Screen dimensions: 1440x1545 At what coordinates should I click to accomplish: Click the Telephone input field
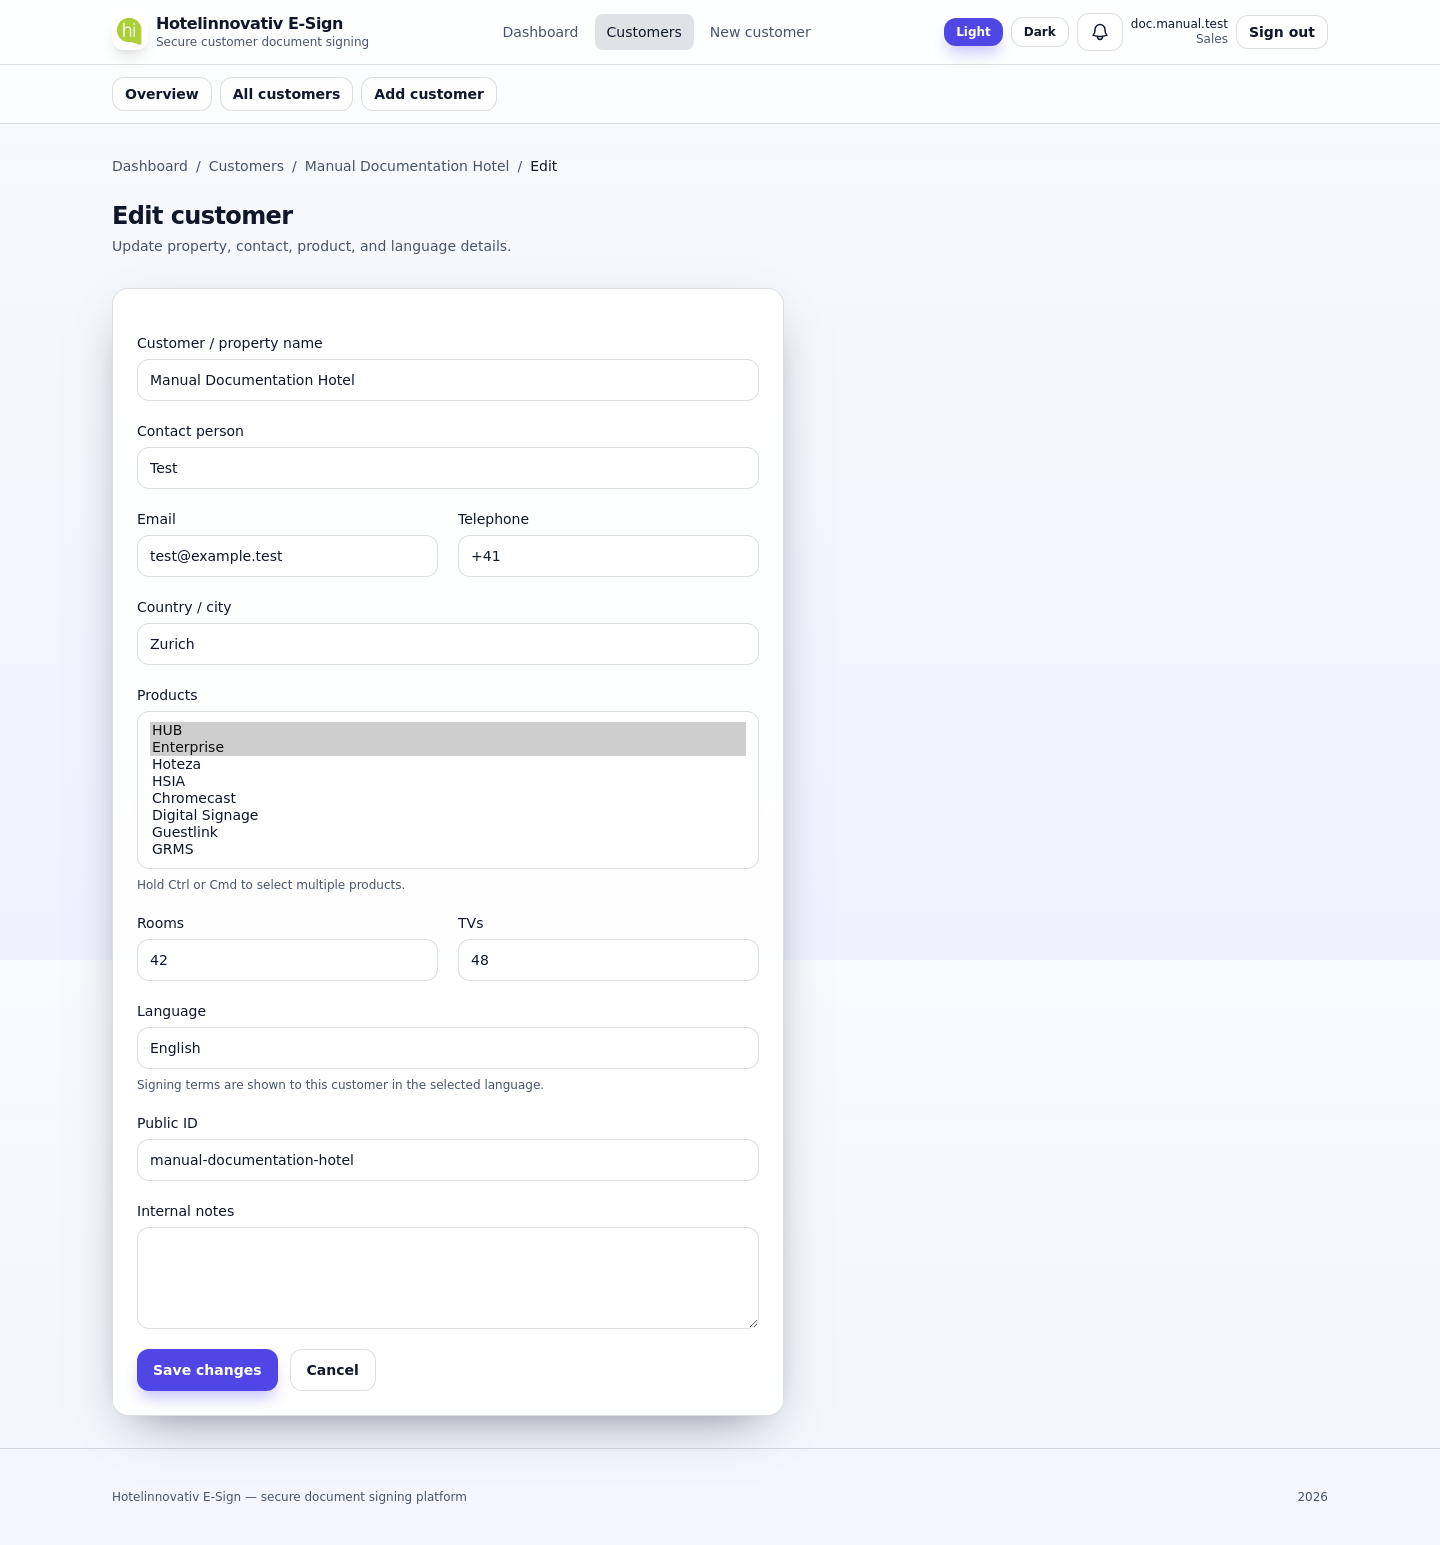608,556
